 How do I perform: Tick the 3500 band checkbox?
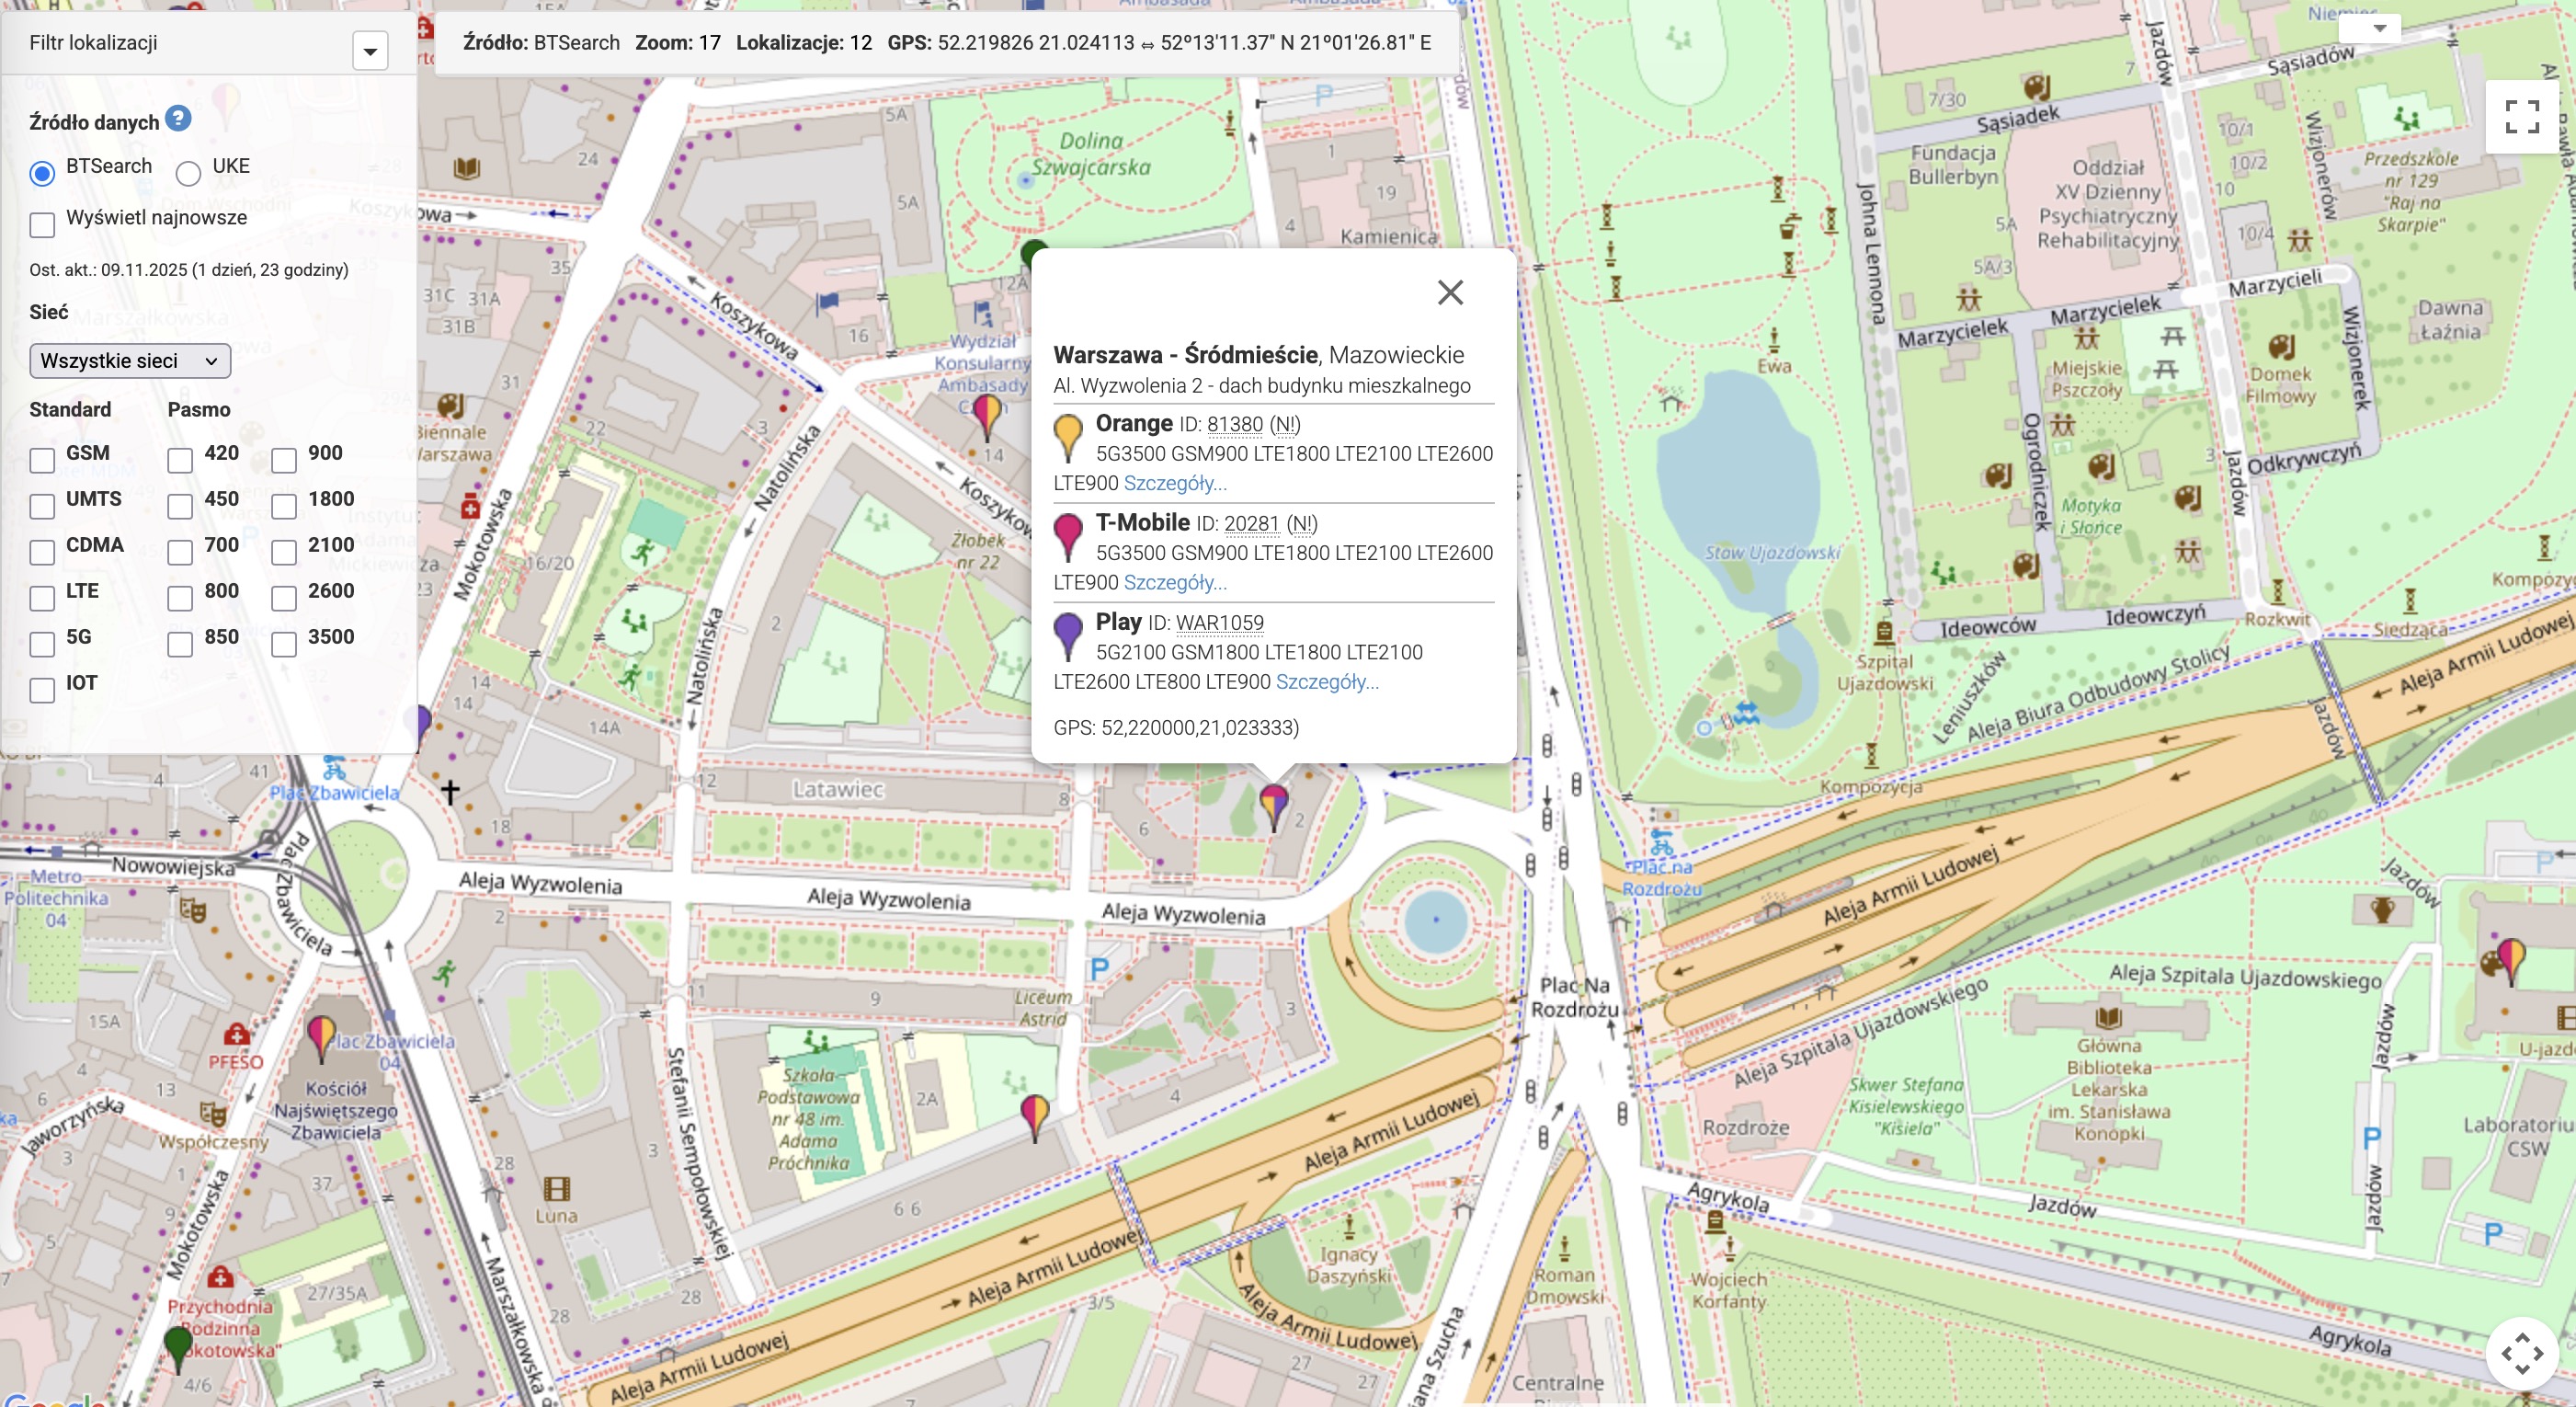284,644
